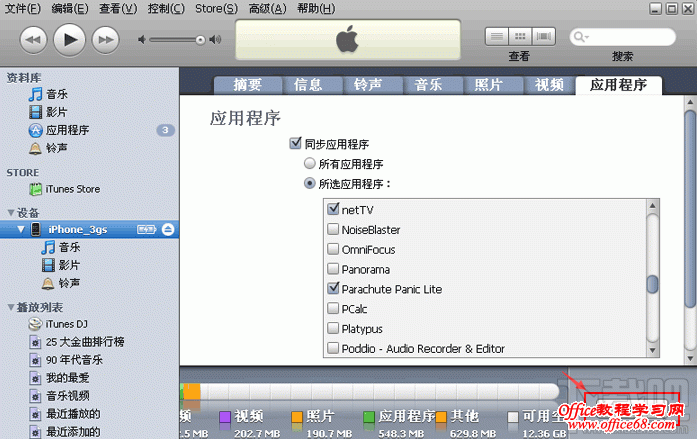Image resolution: width=697 pixels, height=439 pixels.
Task: Open the 查看(V) menu
Action: (118, 8)
